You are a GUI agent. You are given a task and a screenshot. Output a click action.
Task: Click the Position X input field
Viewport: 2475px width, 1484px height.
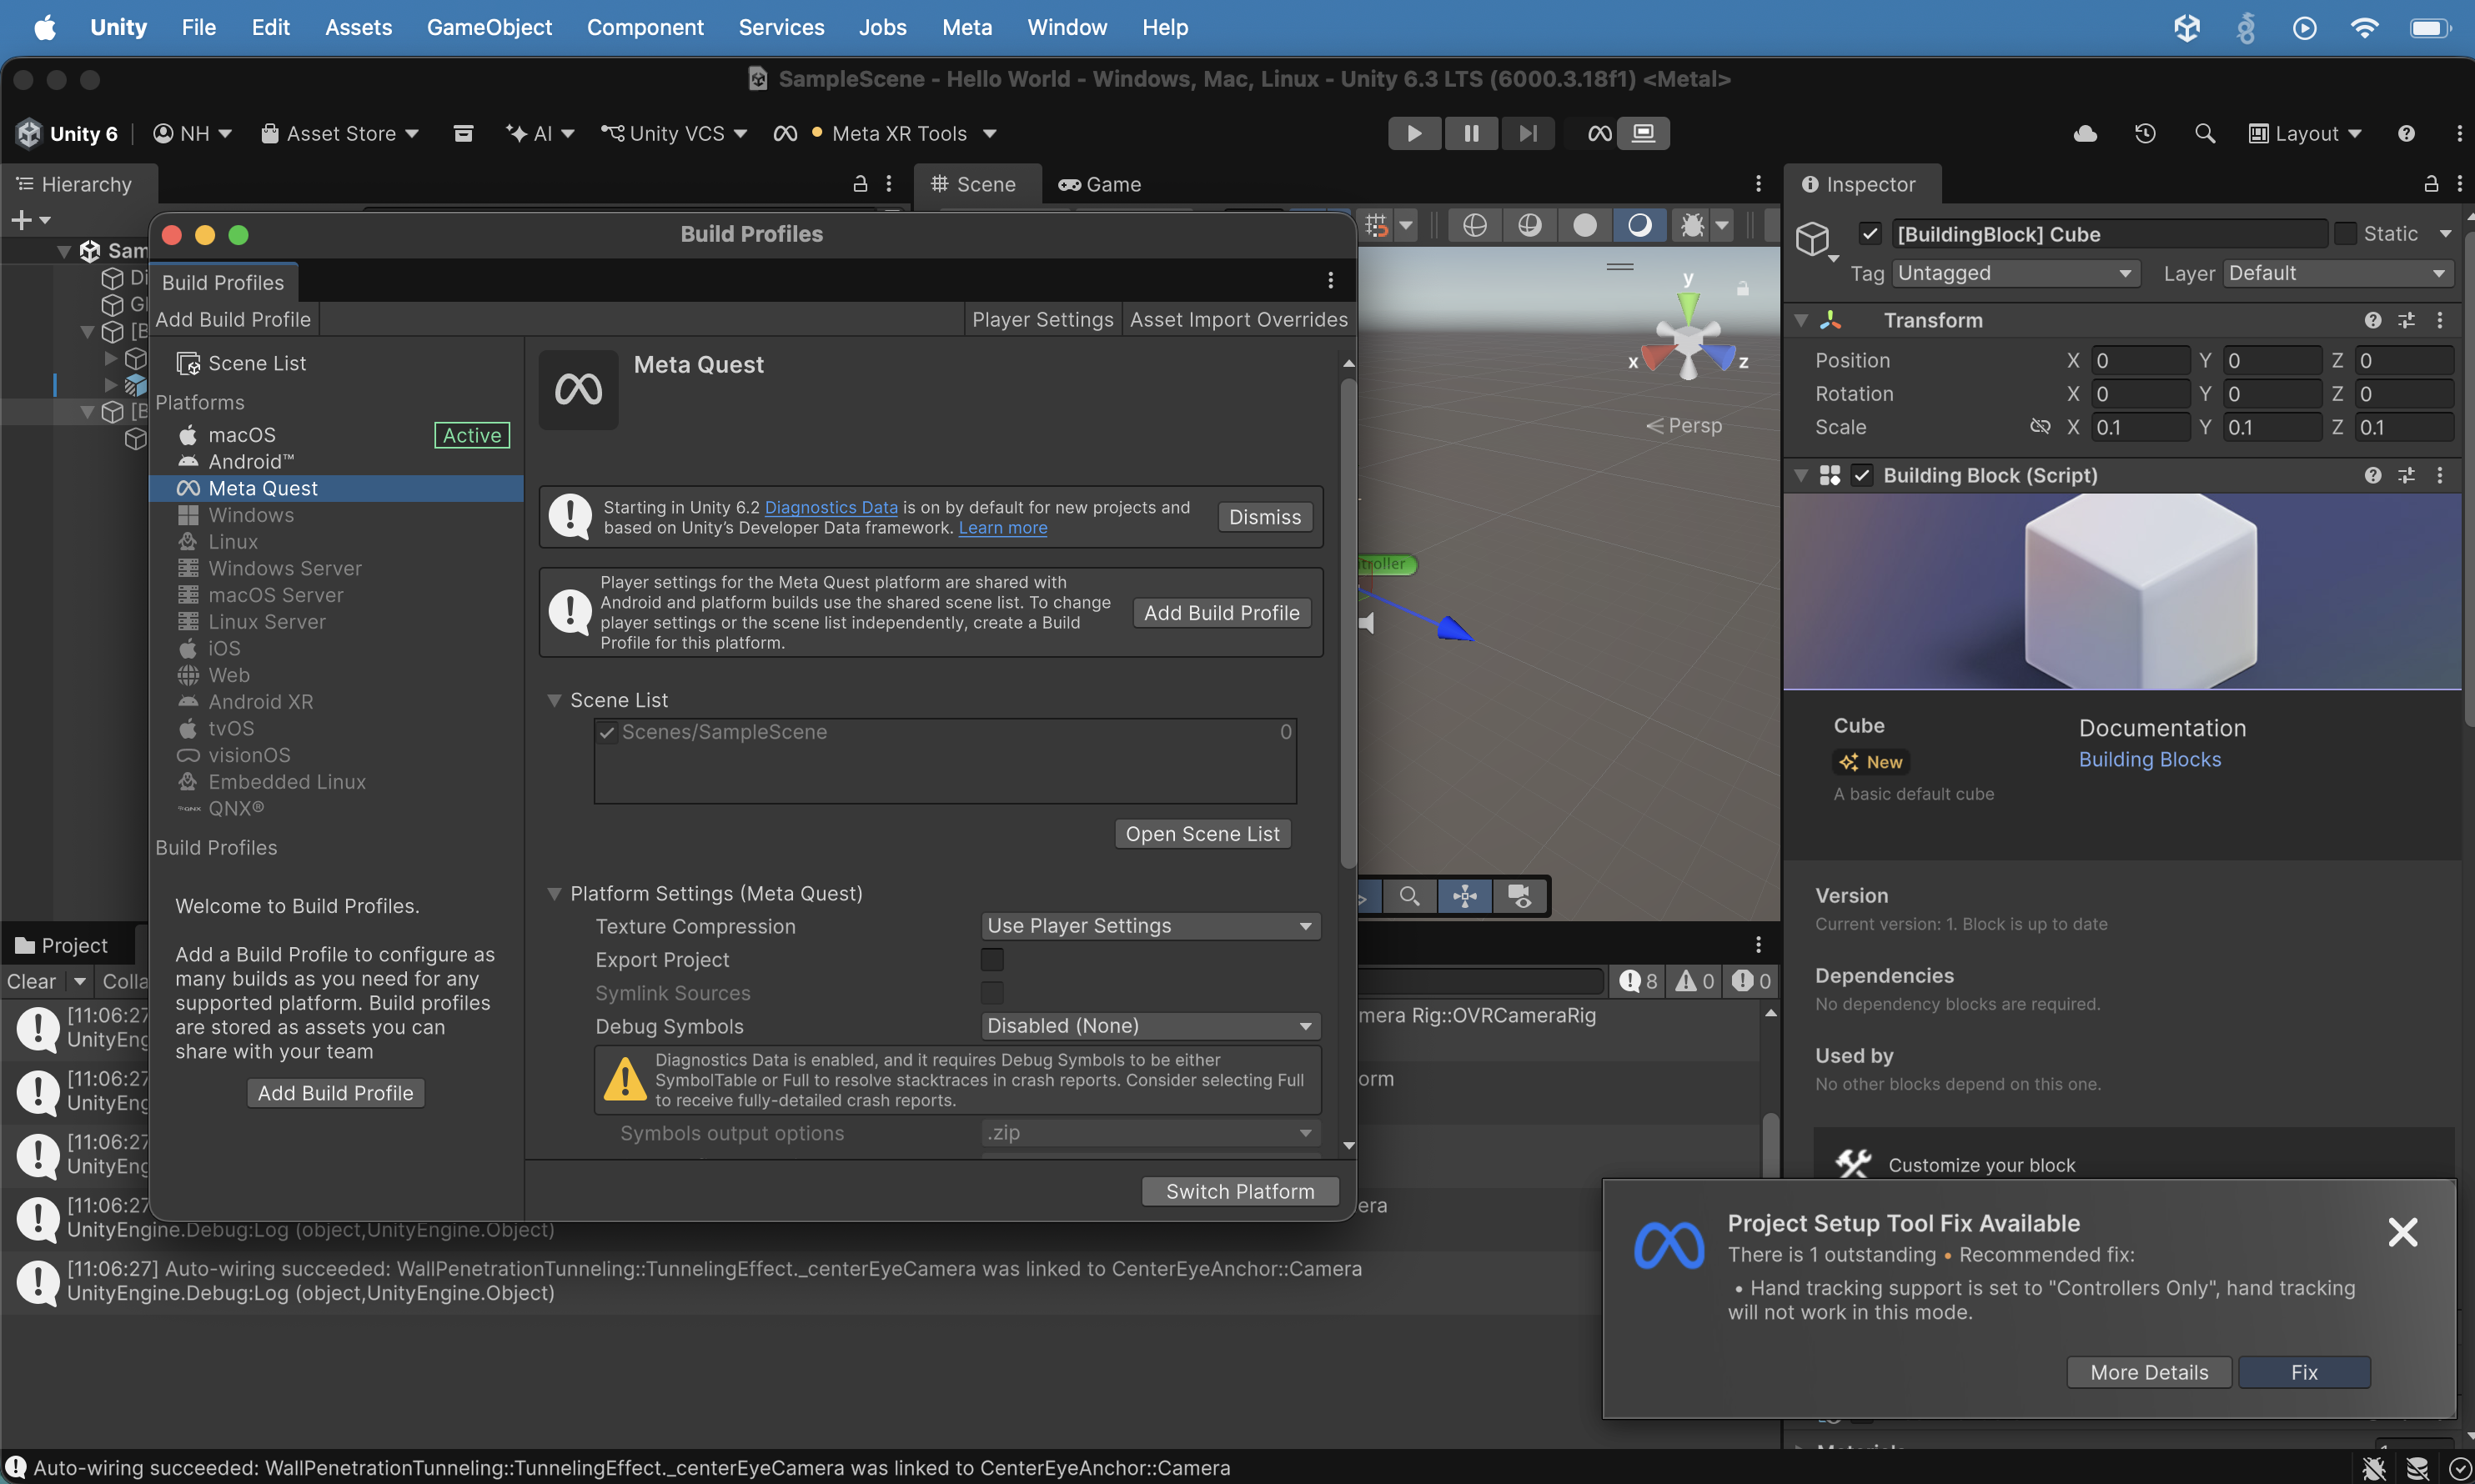point(2140,360)
